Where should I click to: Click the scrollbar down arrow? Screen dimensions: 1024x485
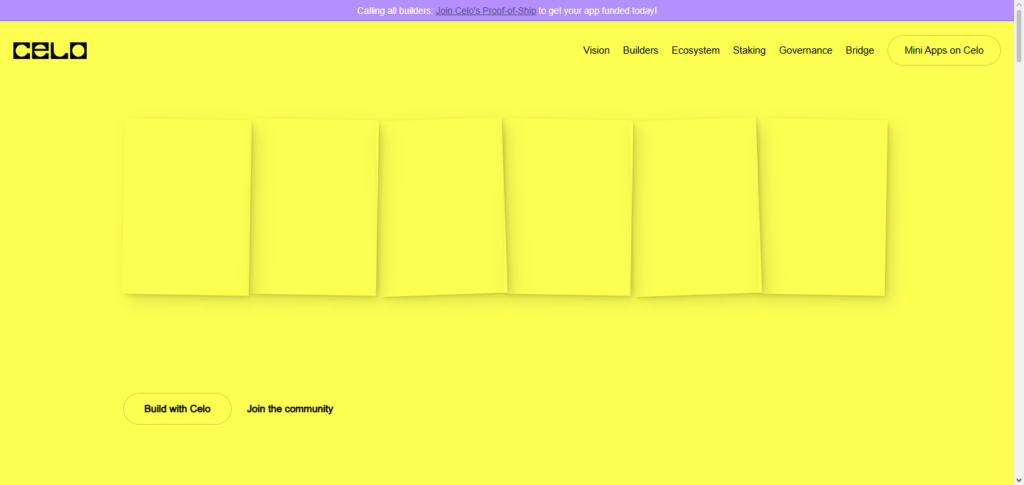click(1016, 478)
